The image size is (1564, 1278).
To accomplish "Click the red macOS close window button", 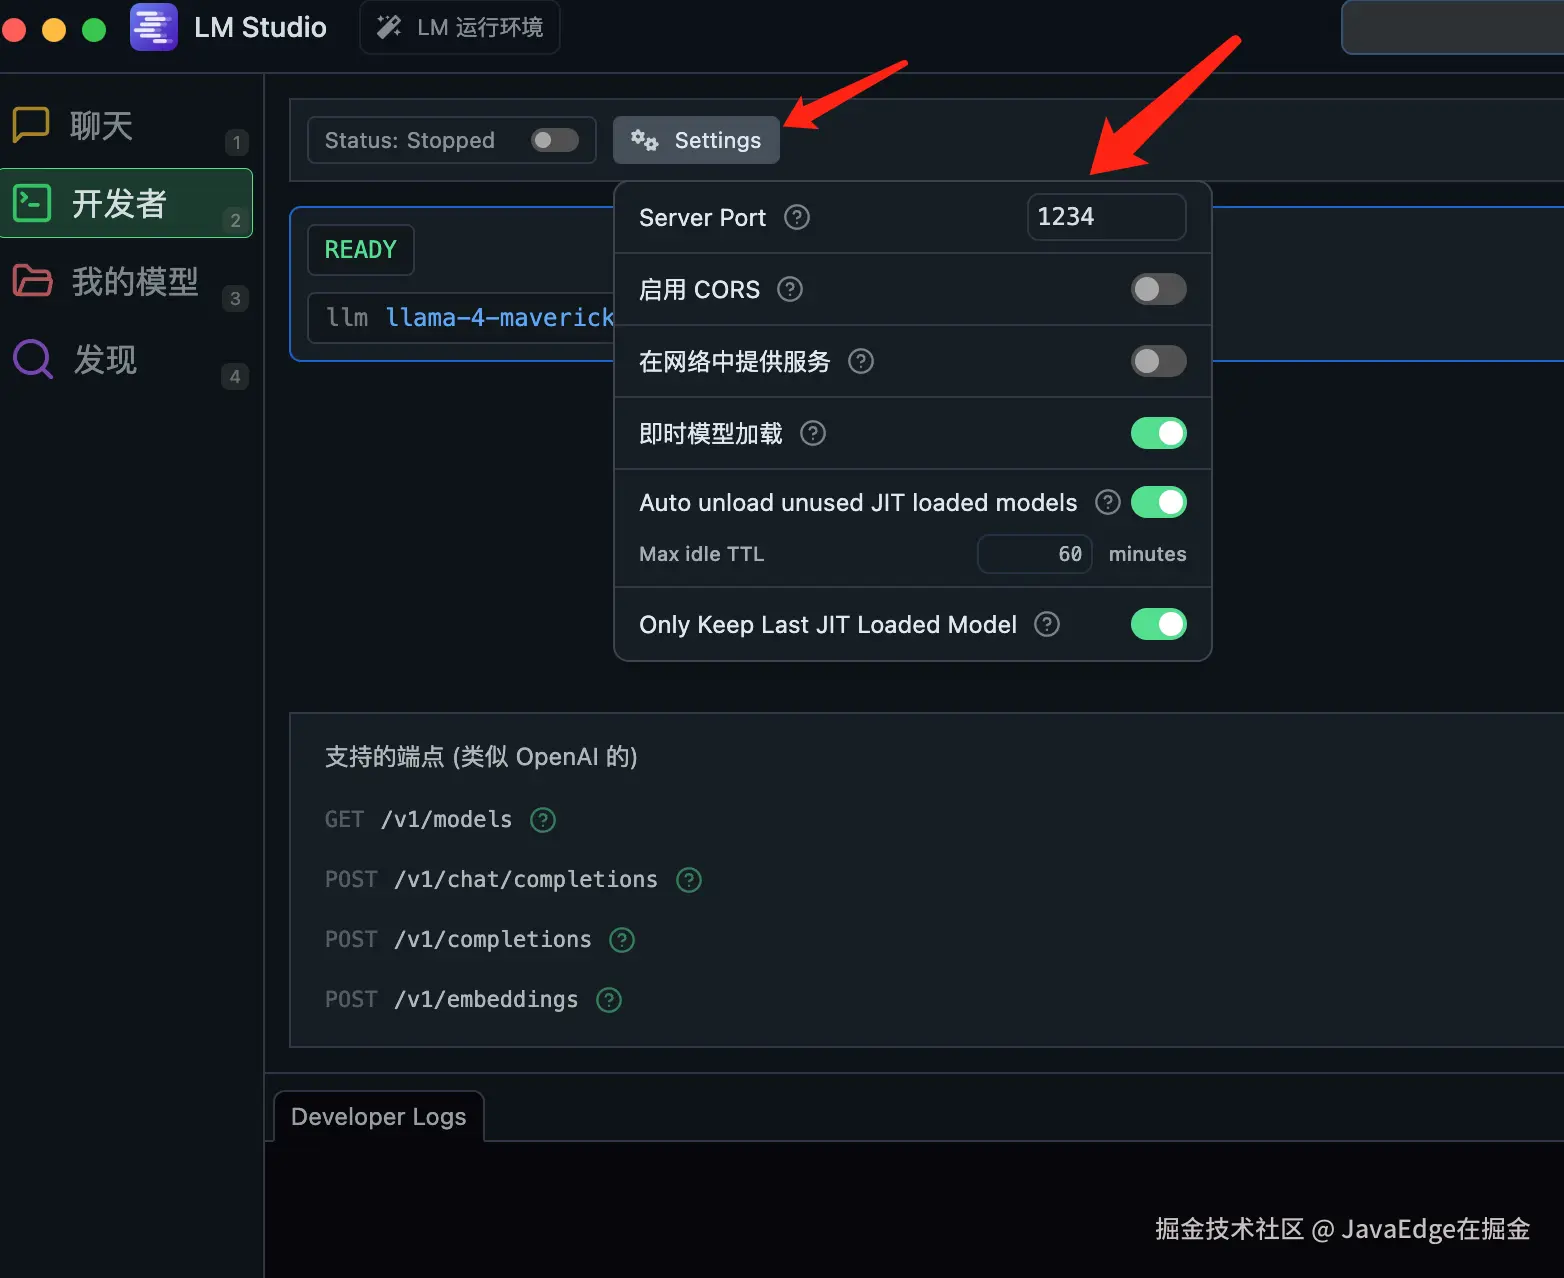I will pyautogui.click(x=14, y=30).
